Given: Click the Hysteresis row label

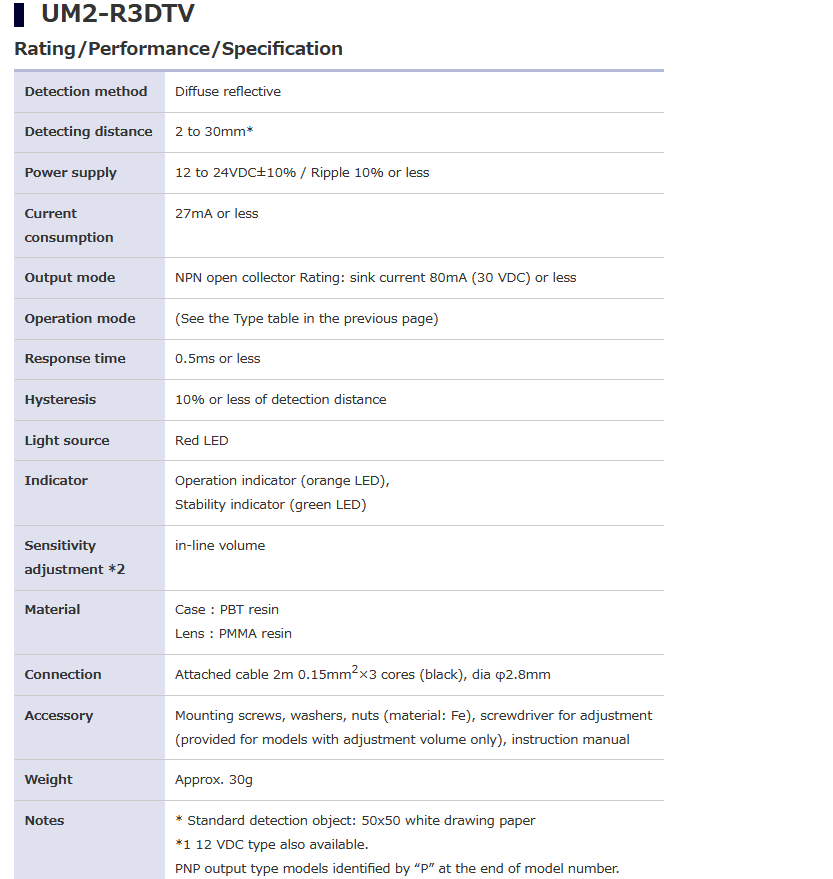Looking at the screenshot, I should tap(60, 399).
